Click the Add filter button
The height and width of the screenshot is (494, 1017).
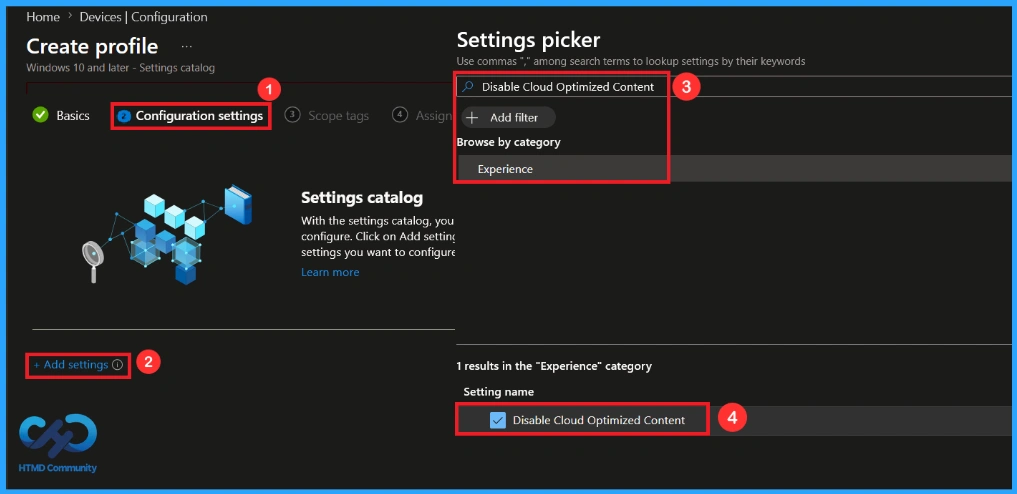point(508,117)
